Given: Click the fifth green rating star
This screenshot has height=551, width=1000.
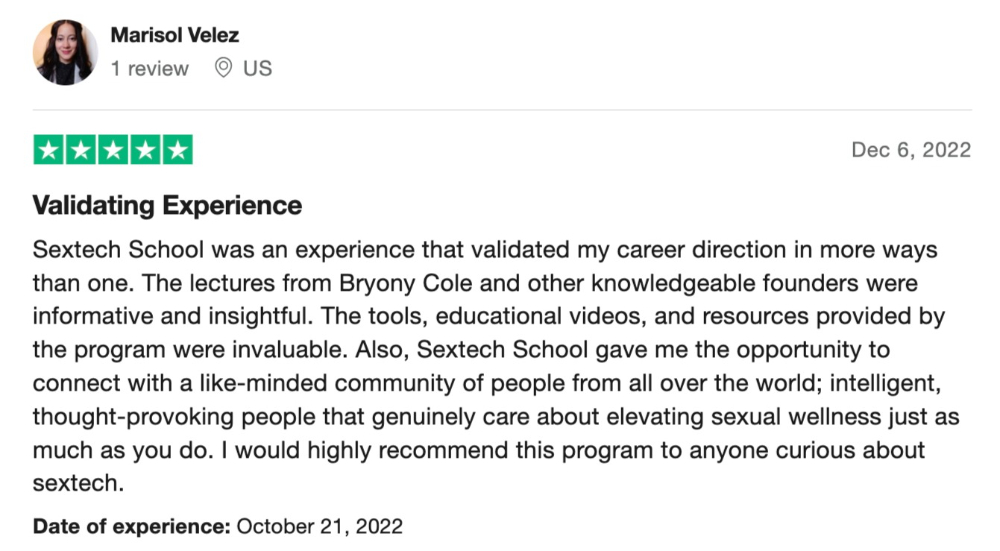Looking at the screenshot, I should (x=178, y=150).
